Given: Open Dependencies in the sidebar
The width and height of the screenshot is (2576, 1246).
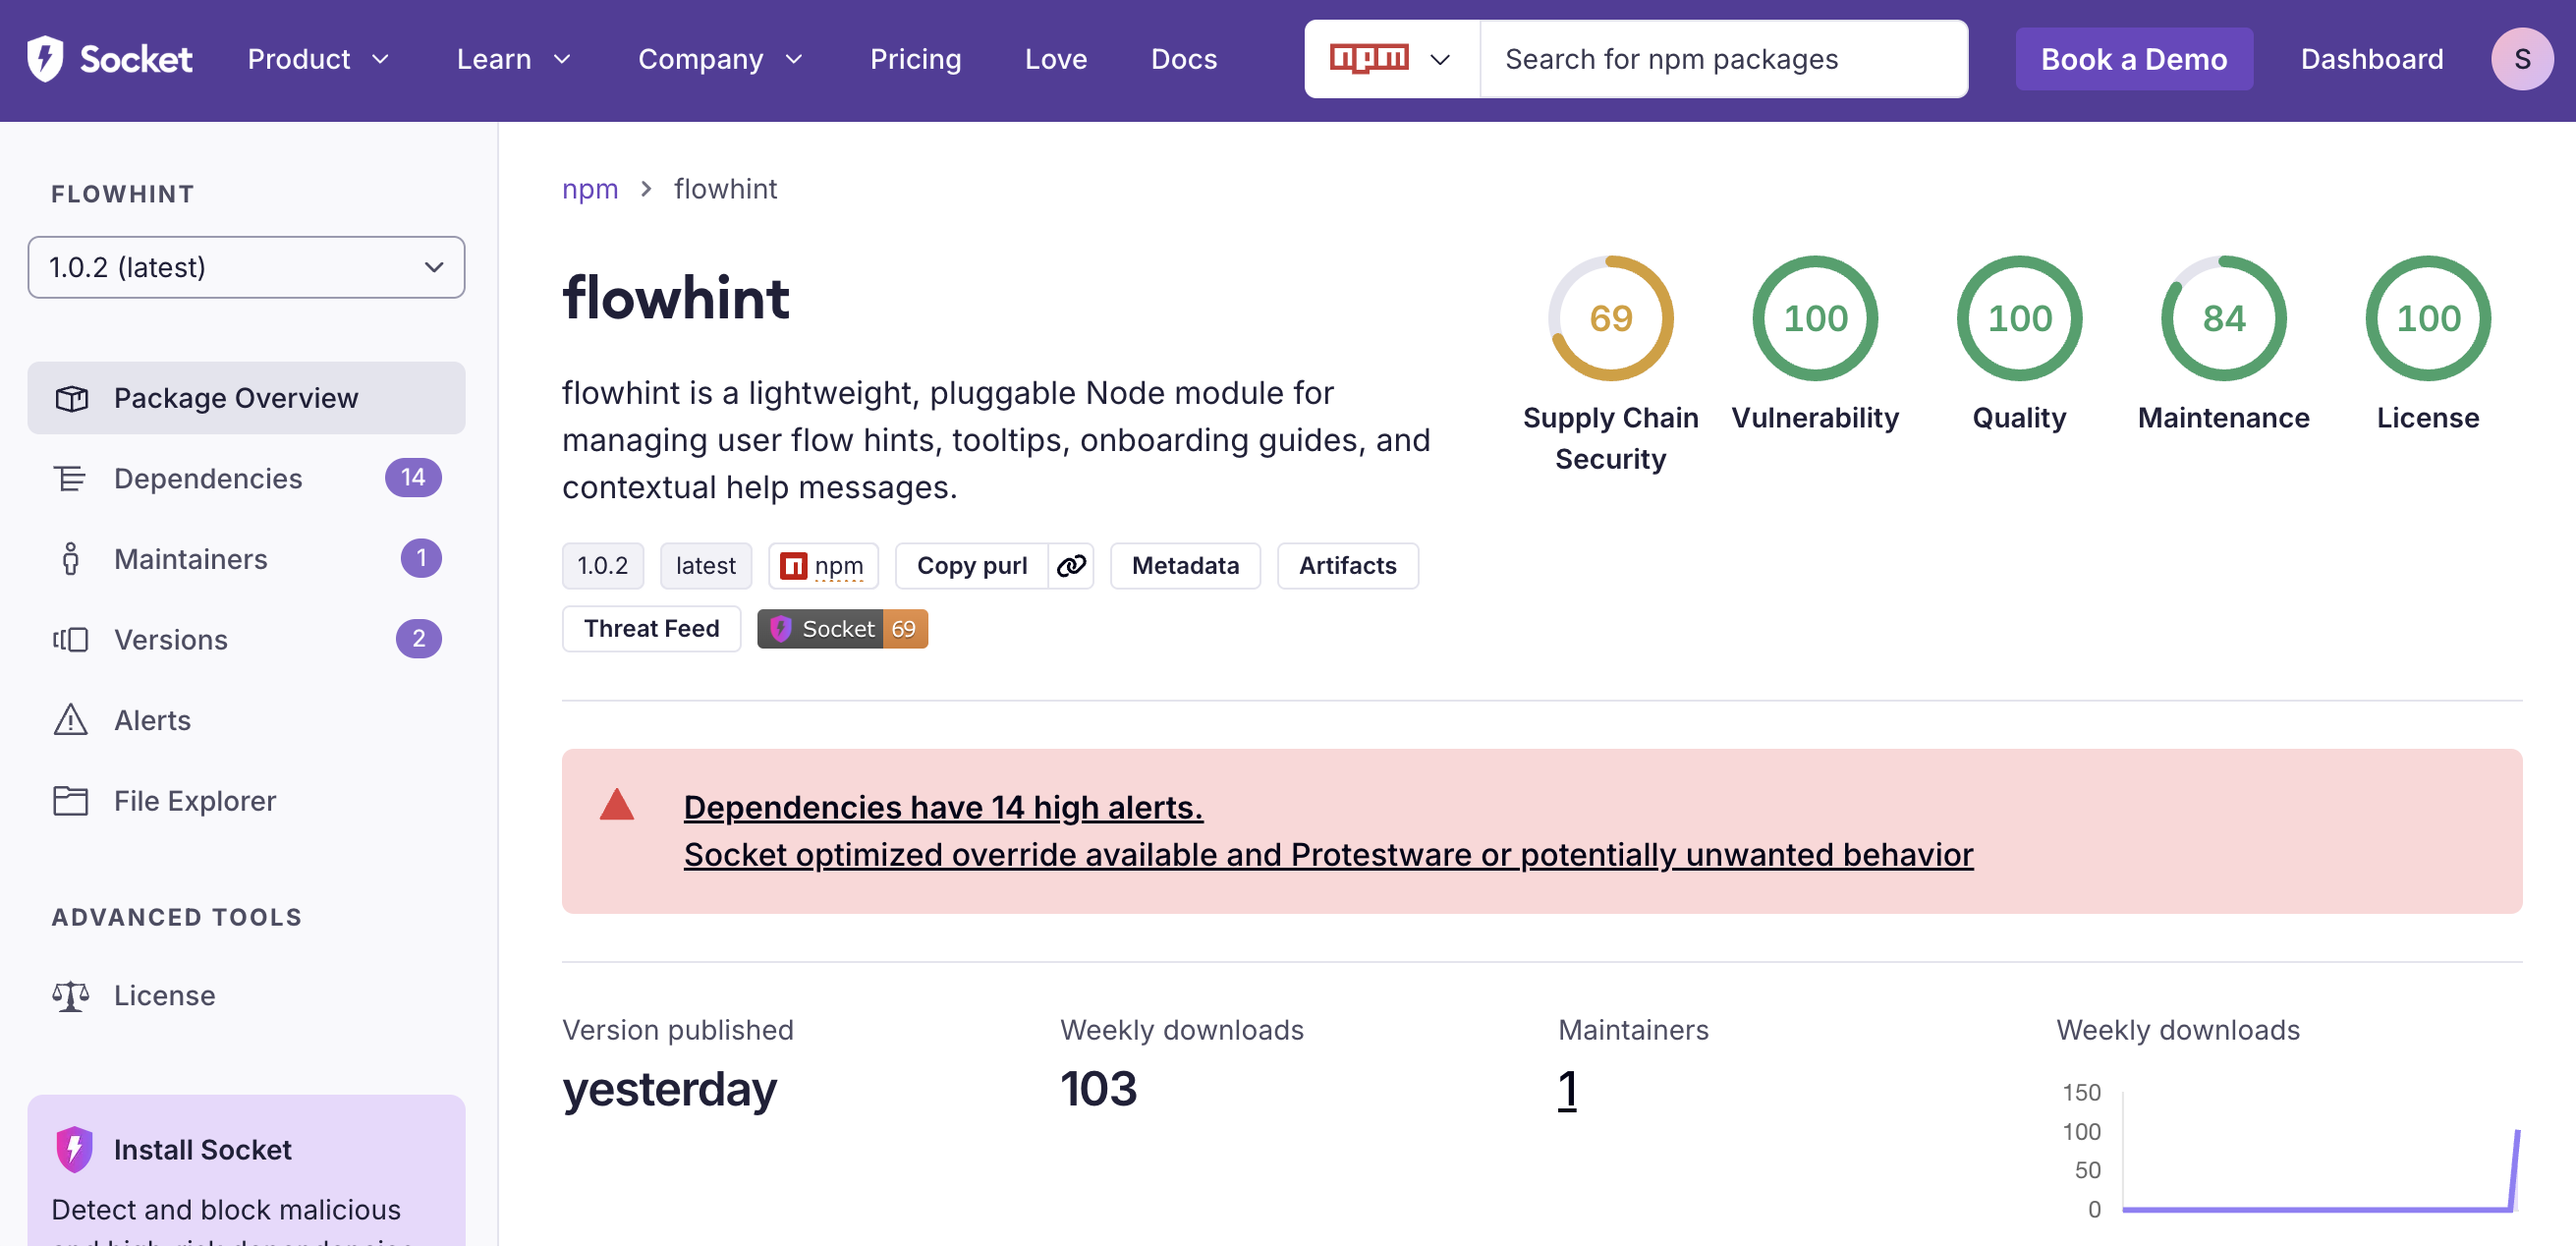Looking at the screenshot, I should (x=208, y=478).
